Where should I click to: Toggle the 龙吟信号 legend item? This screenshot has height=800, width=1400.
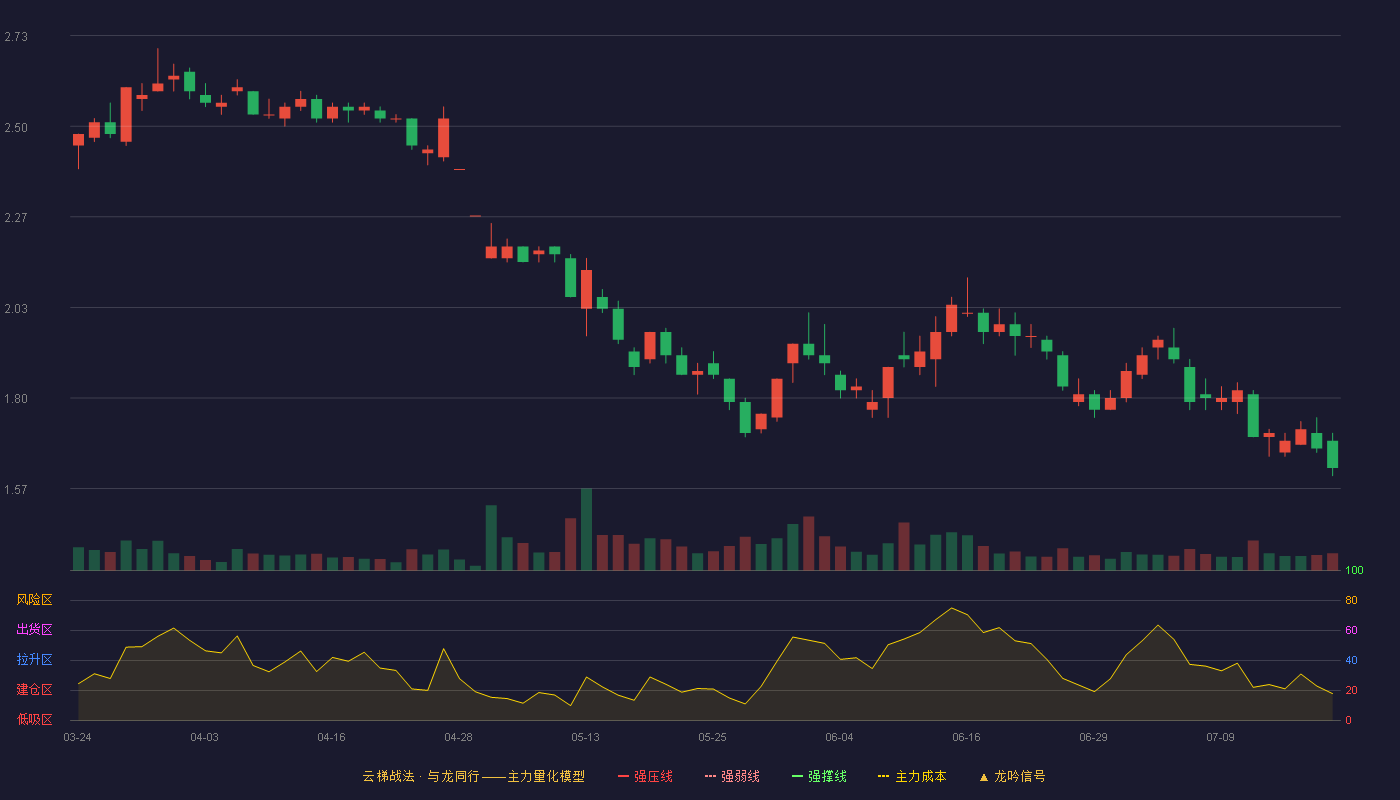(x=1011, y=776)
